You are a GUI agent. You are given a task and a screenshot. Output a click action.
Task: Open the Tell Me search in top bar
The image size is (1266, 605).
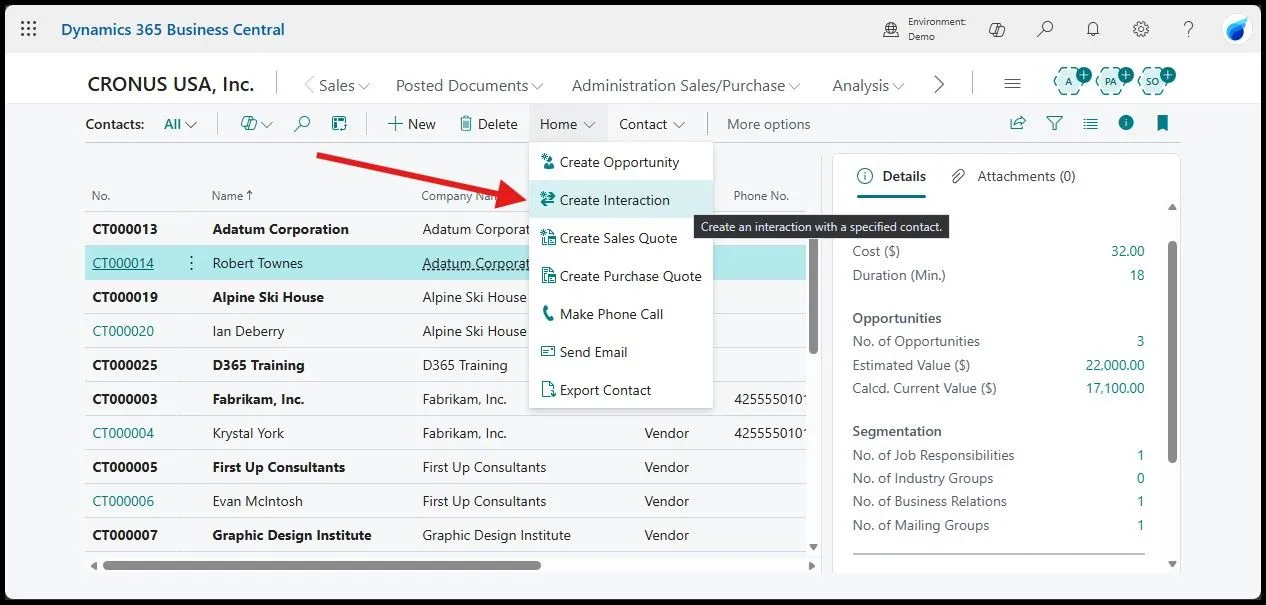point(1045,29)
